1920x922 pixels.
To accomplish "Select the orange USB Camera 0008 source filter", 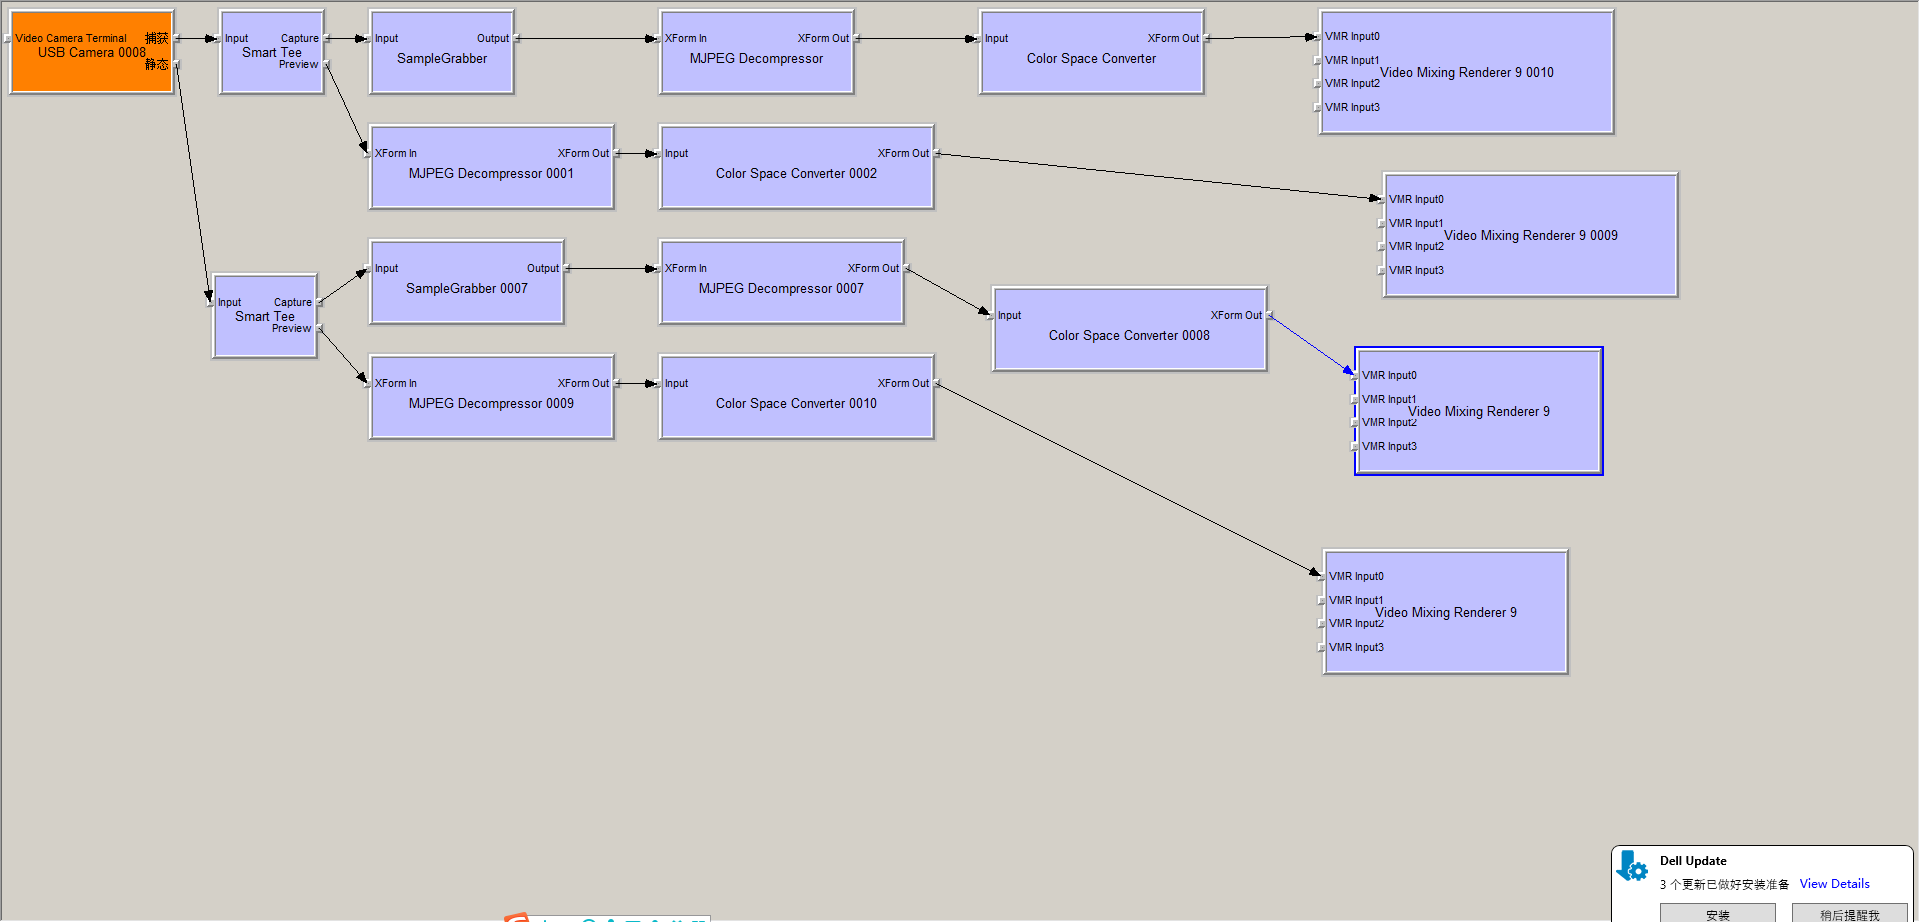I will 90,50.
